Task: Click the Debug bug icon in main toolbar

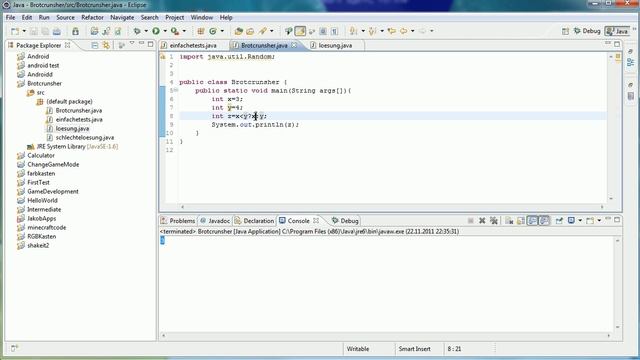Action: (x=137, y=31)
